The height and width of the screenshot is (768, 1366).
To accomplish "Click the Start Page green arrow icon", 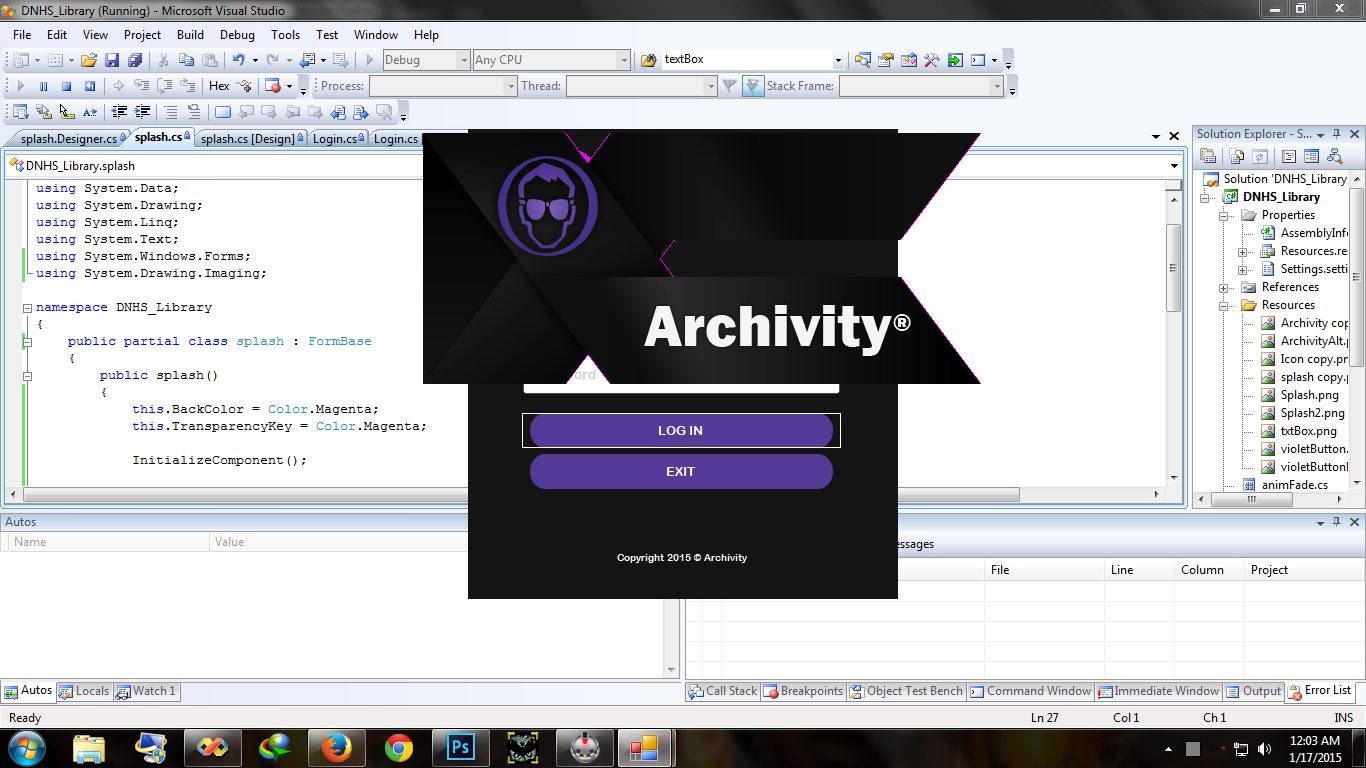I will tap(955, 60).
